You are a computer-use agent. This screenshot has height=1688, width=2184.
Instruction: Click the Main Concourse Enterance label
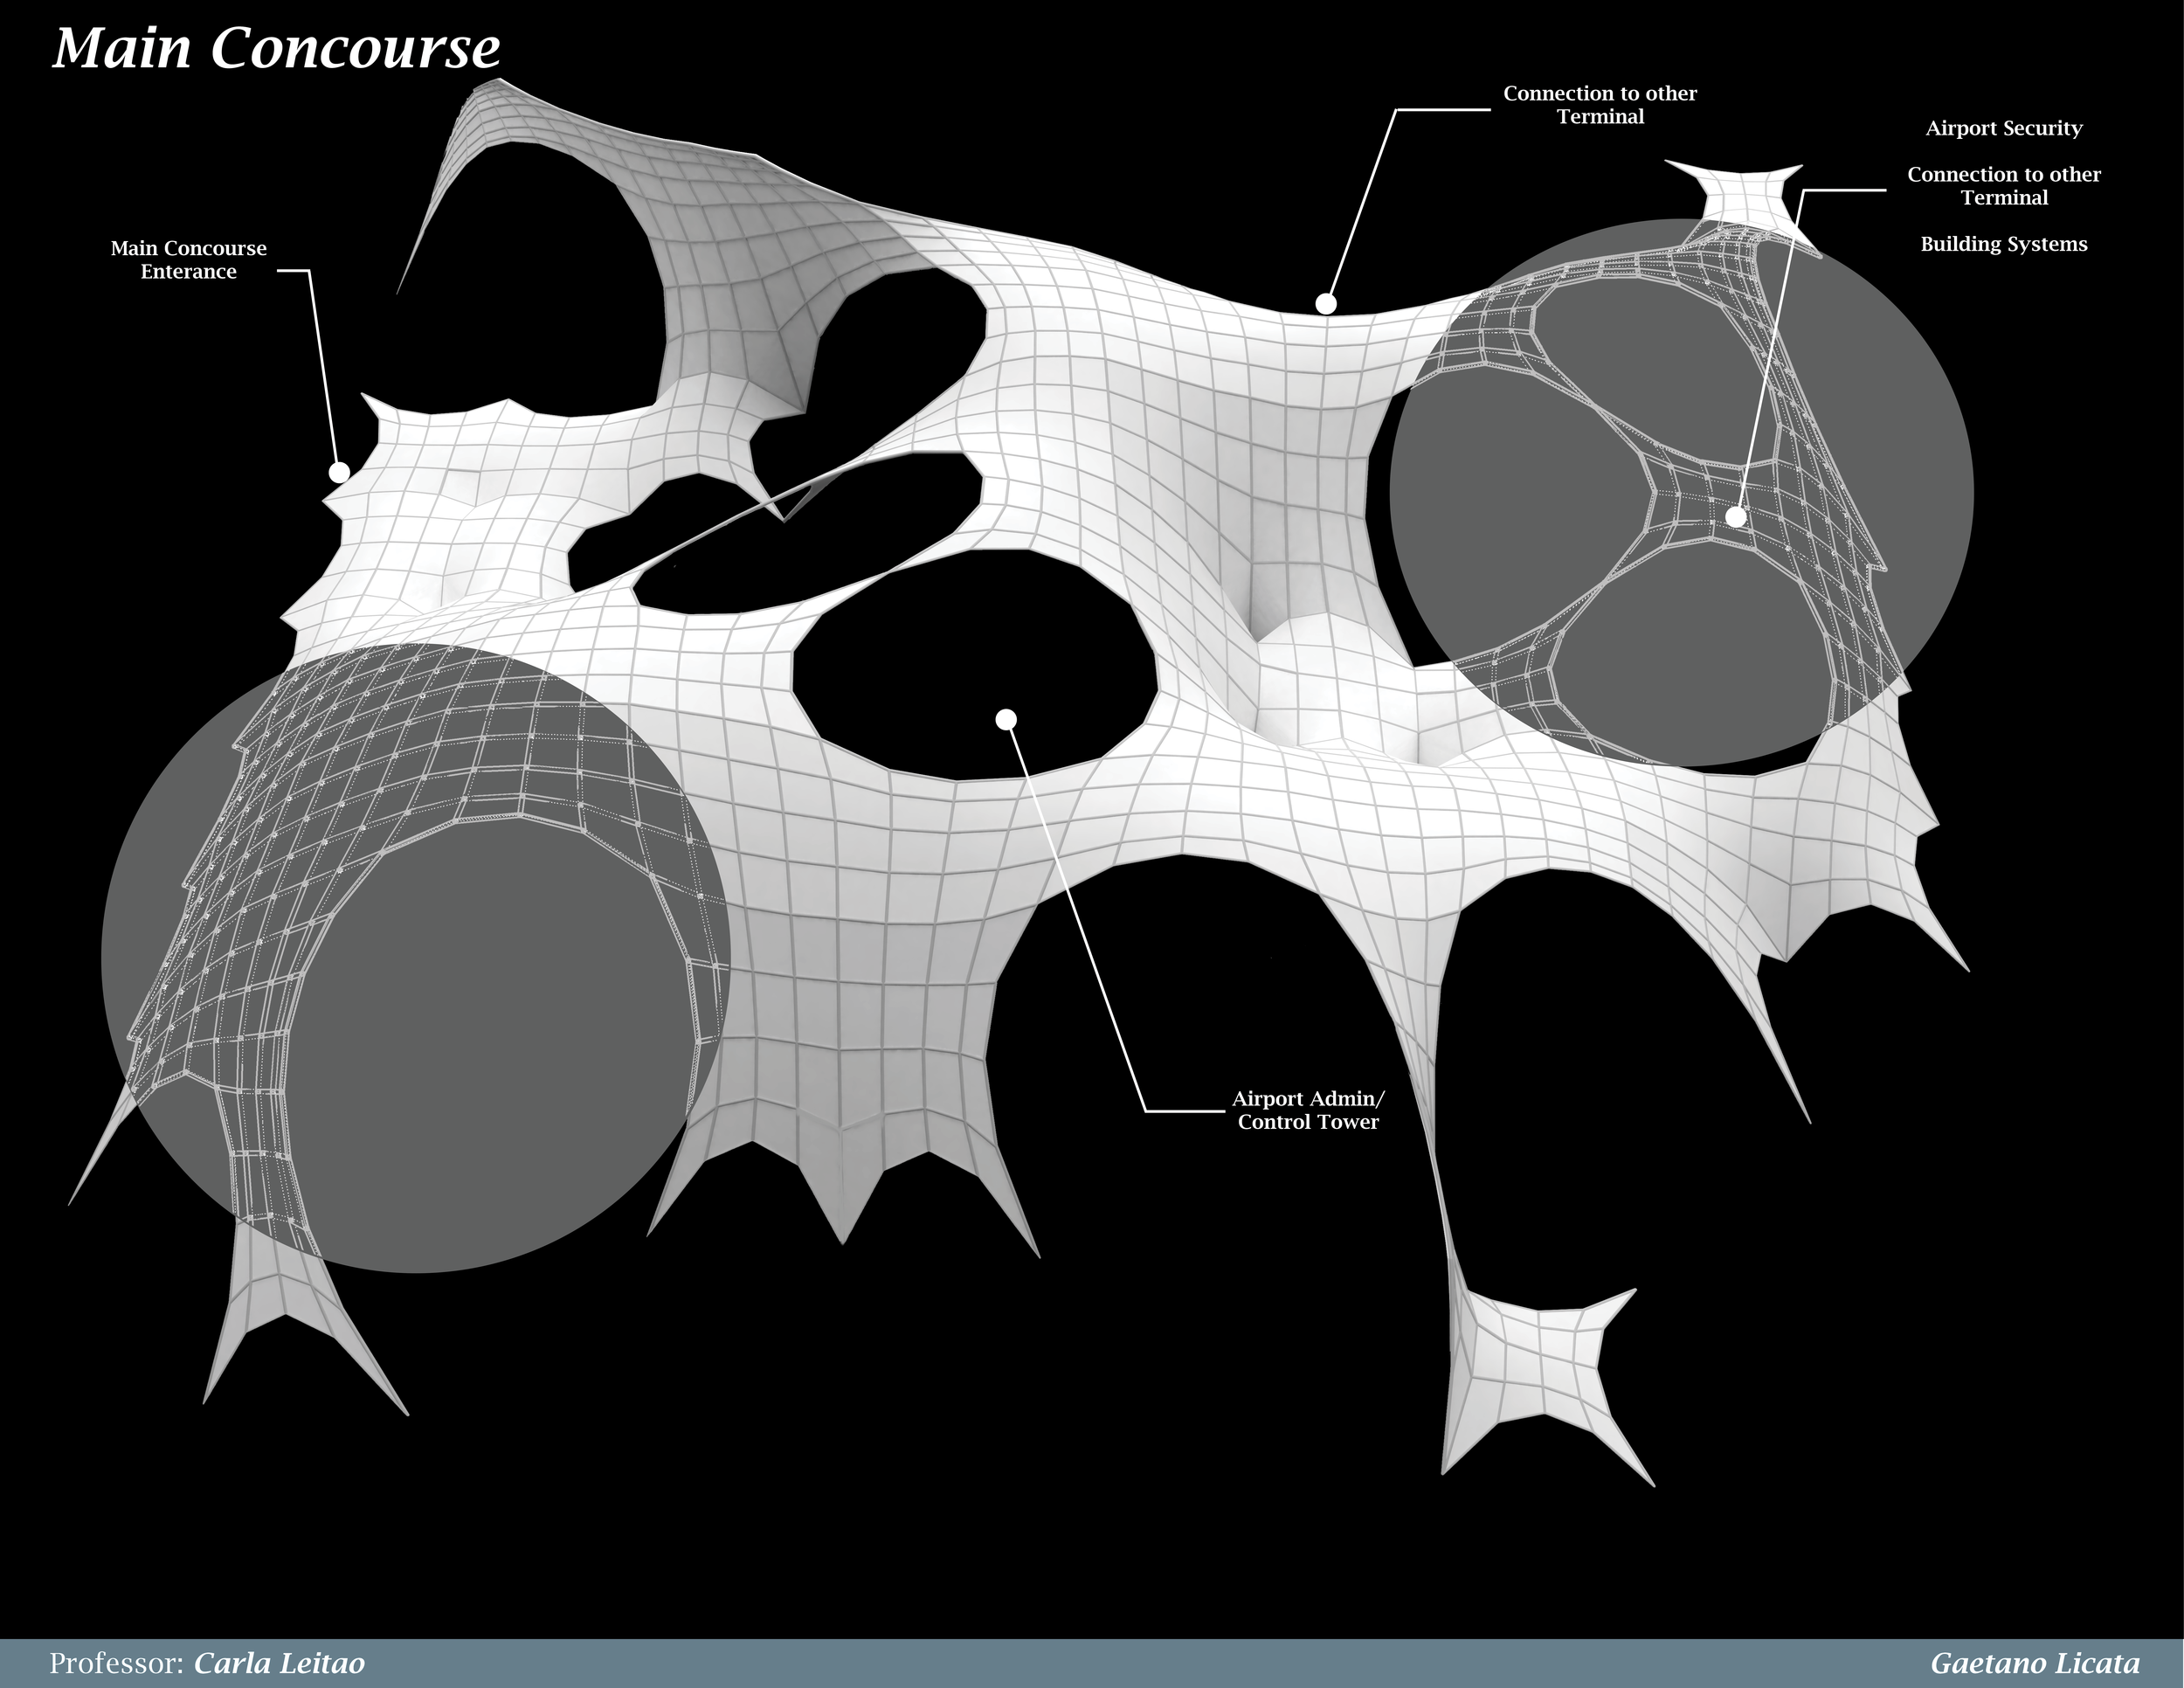click(188, 260)
